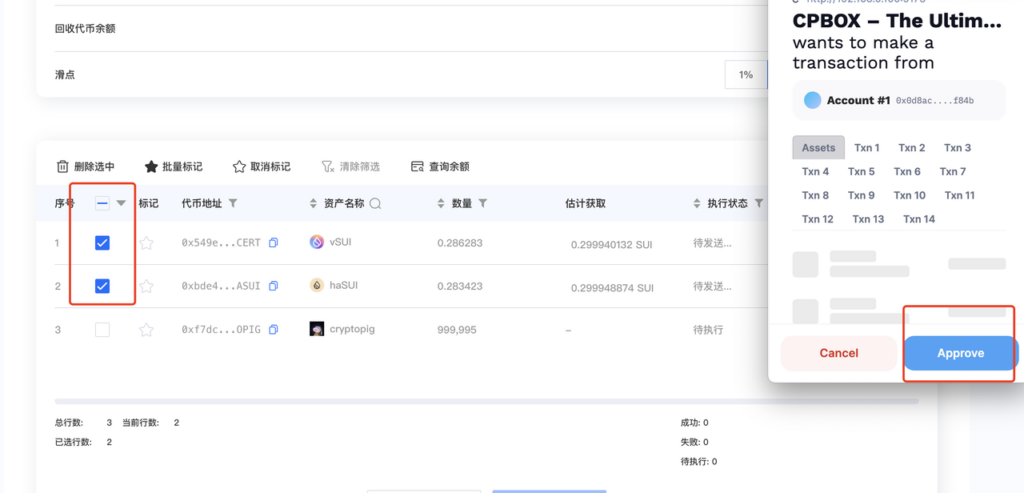Check the cryptopig row checkbox

click(103, 330)
